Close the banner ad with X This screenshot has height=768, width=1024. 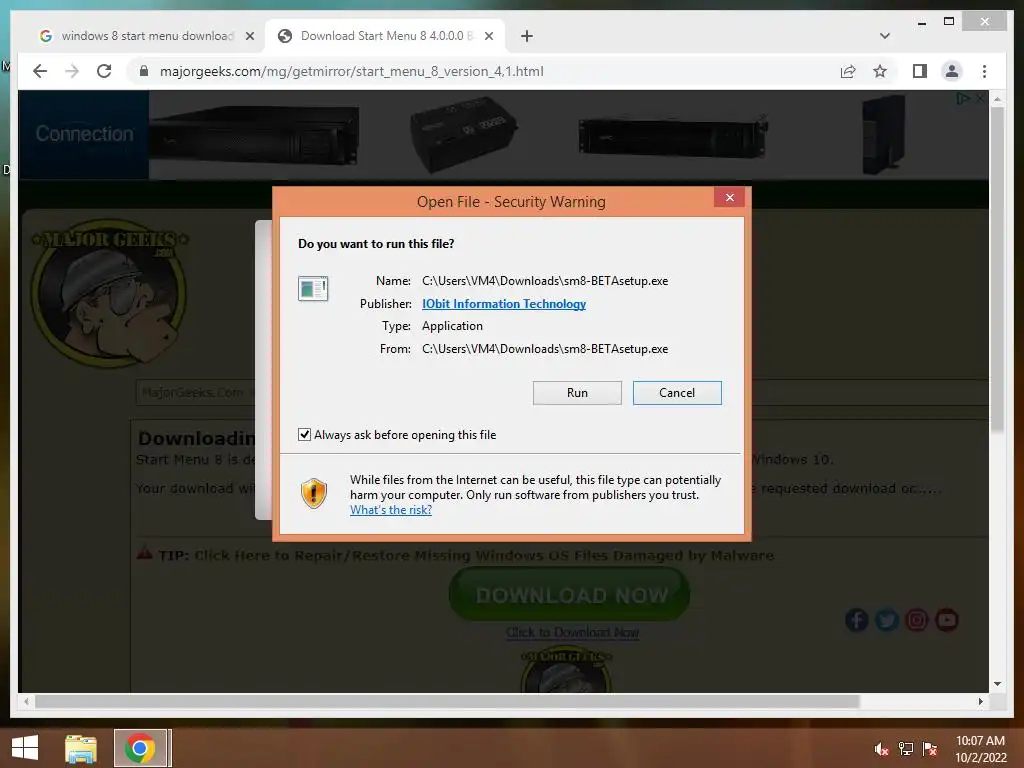click(x=980, y=99)
